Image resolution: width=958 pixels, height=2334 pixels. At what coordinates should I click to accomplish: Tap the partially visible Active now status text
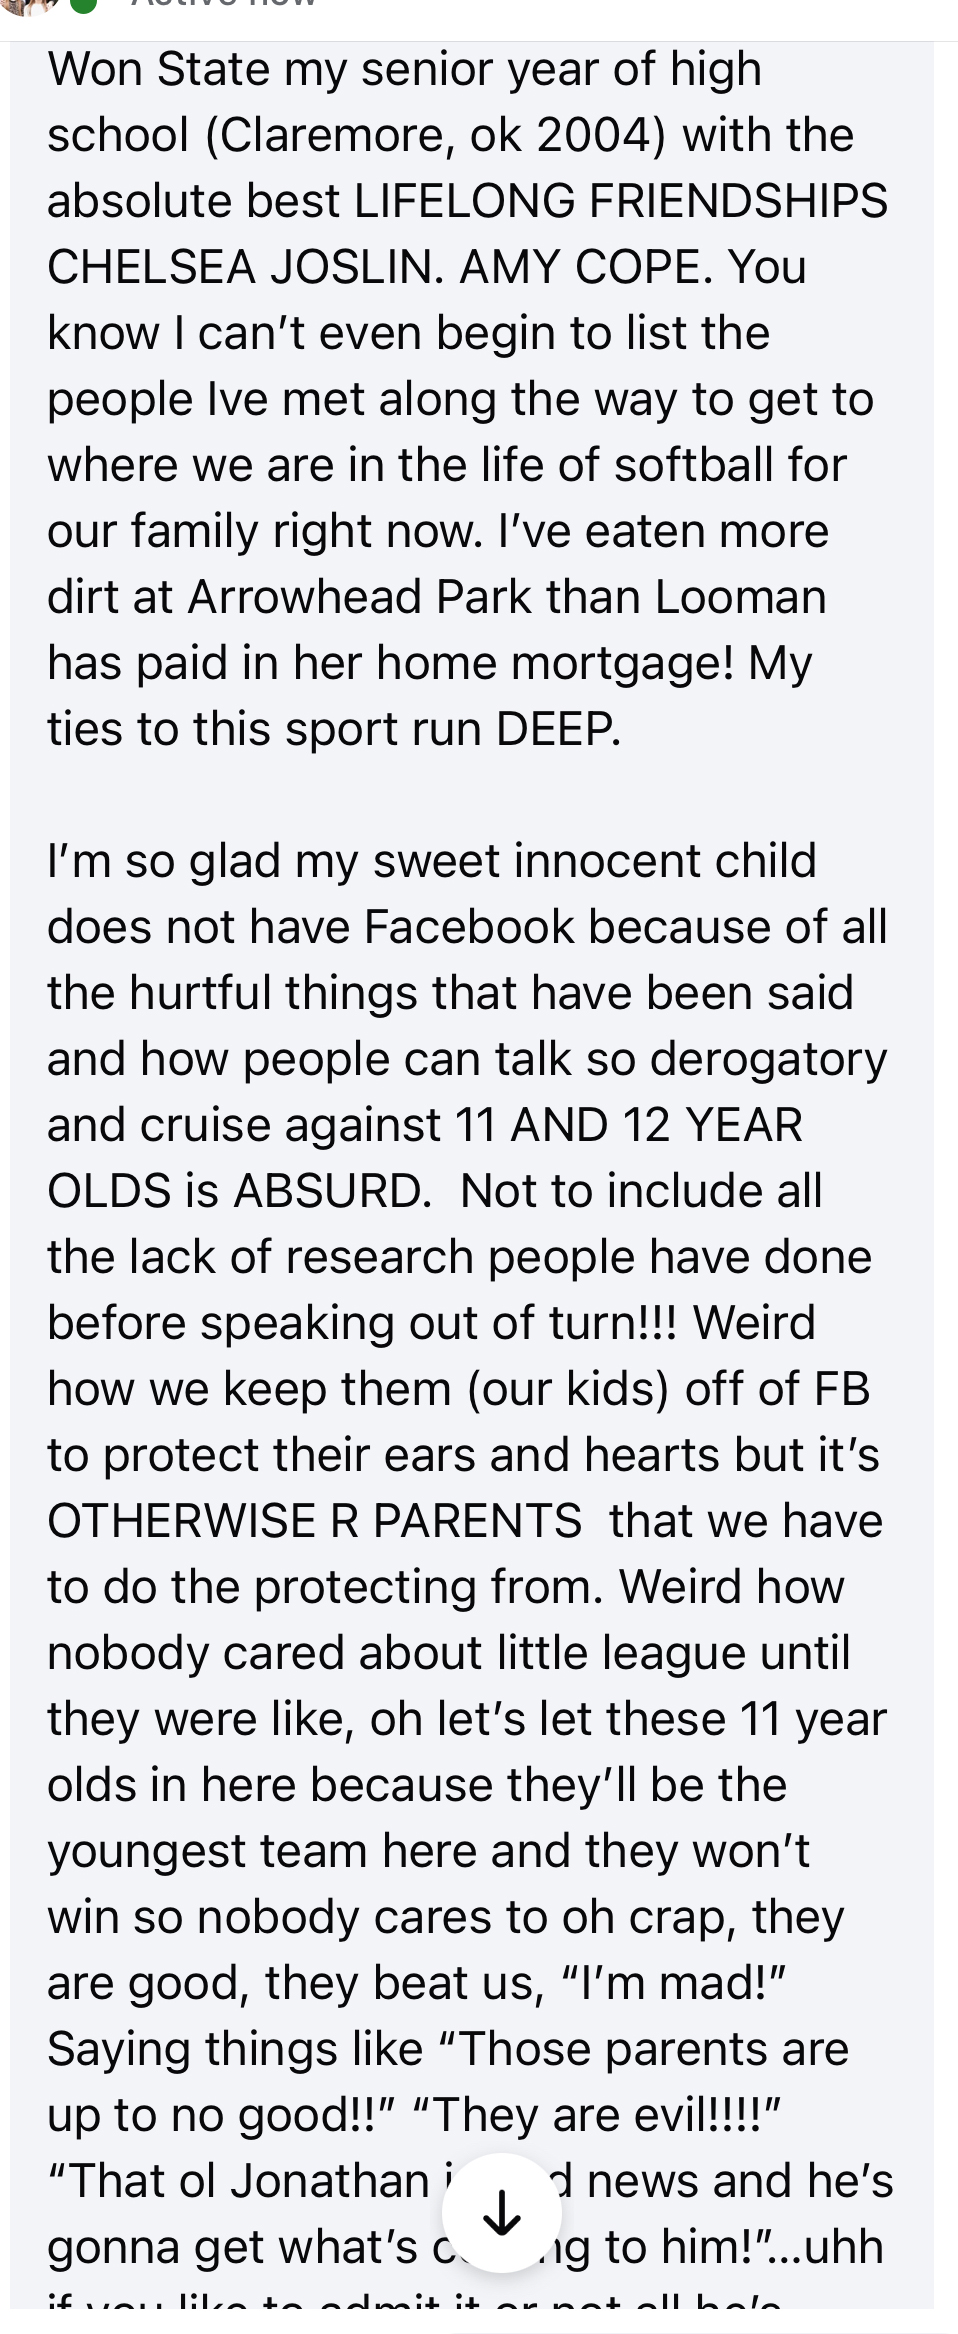[224, 5]
